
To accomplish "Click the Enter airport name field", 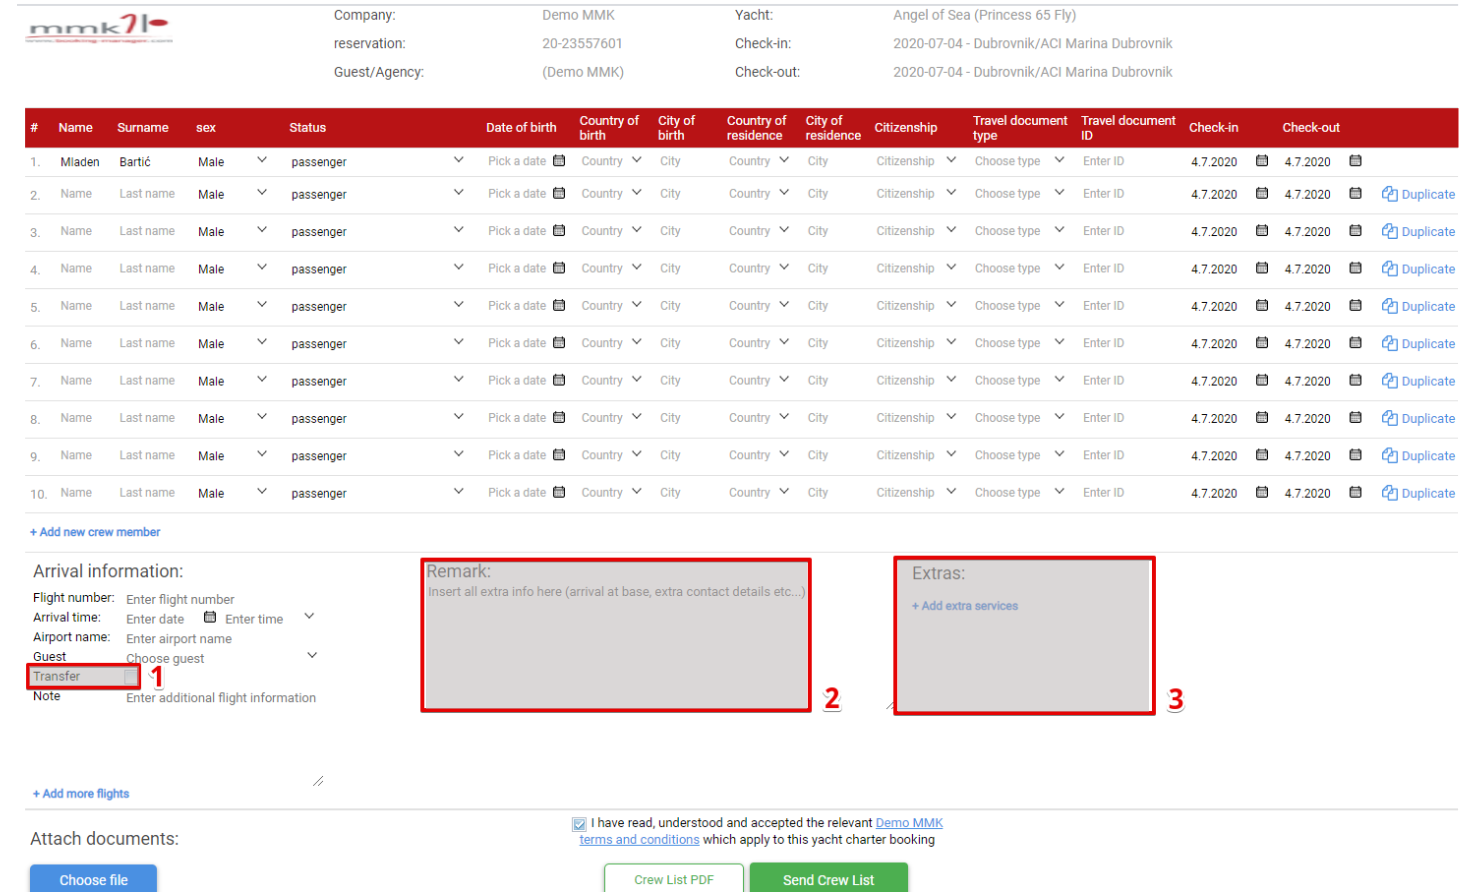I will pyautogui.click(x=179, y=639).
